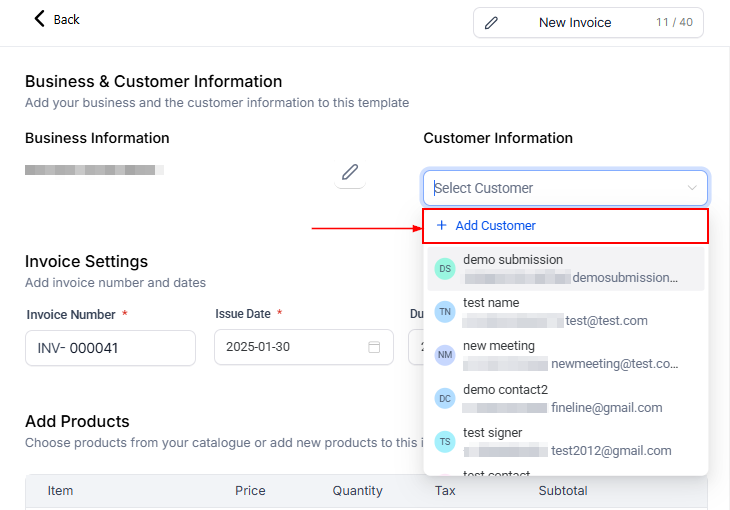
Task: Click the New Invoice title field
Action: click(x=588, y=22)
